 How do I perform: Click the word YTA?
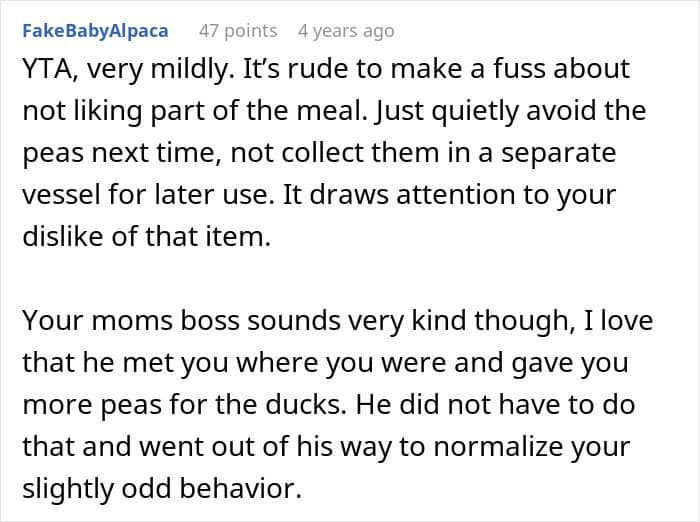(x=45, y=69)
